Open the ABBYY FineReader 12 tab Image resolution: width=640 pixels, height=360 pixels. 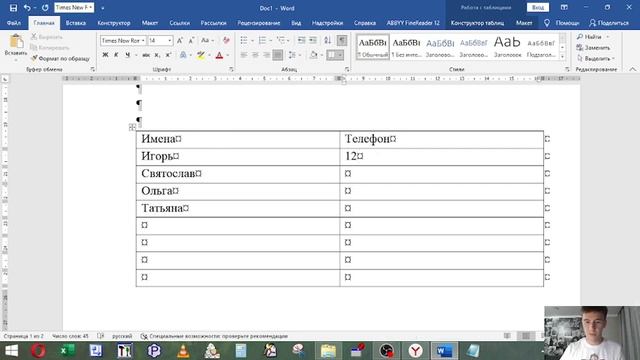(x=413, y=23)
